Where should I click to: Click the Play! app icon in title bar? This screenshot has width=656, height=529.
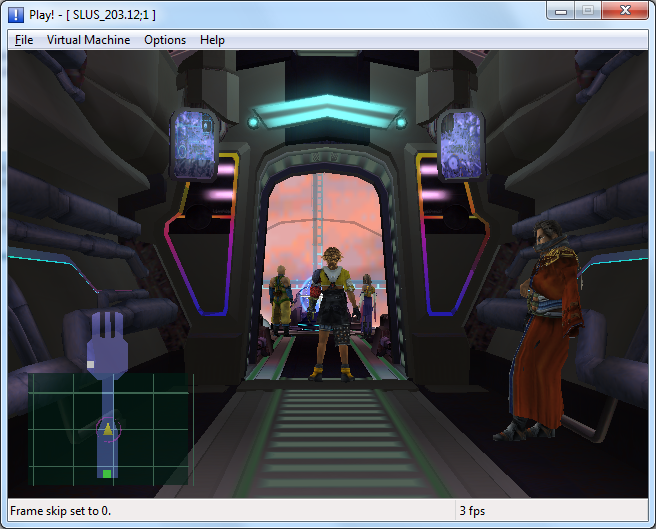click(x=16, y=15)
